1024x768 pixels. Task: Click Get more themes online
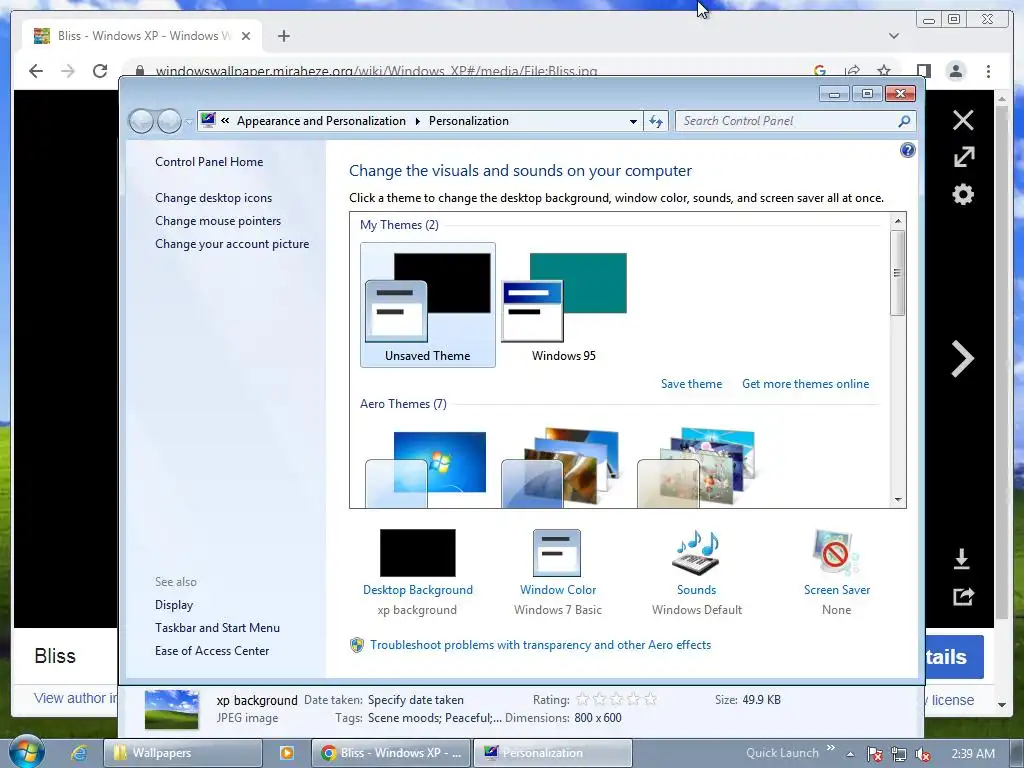(805, 384)
